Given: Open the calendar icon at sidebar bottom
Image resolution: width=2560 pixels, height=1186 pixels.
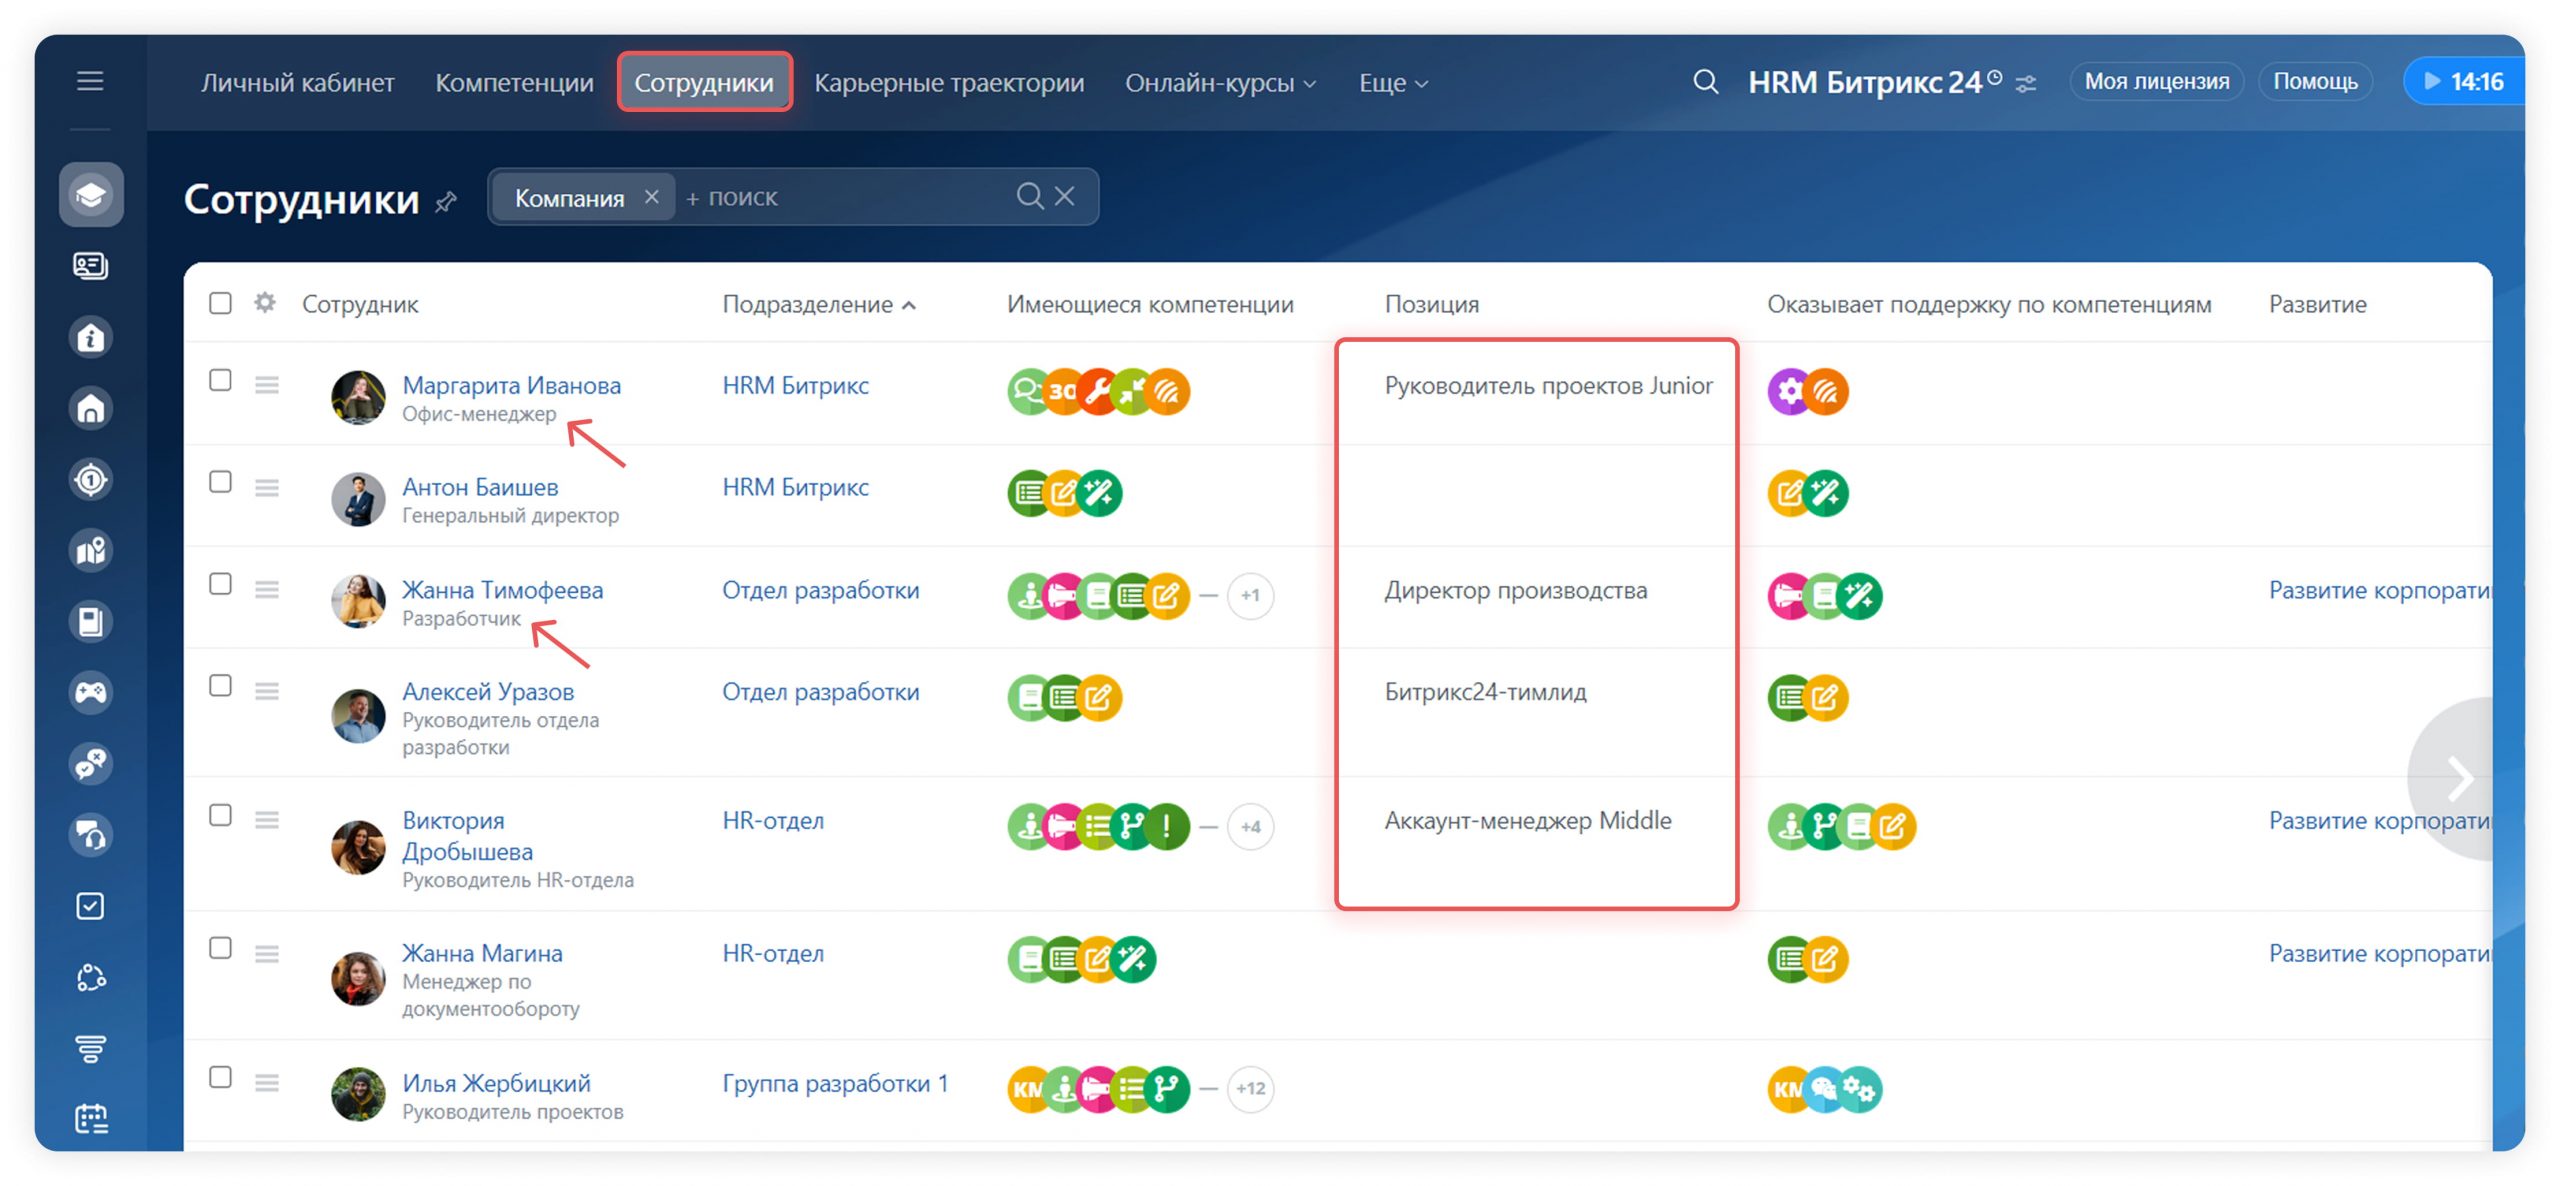Looking at the screenshot, I should (90, 1120).
